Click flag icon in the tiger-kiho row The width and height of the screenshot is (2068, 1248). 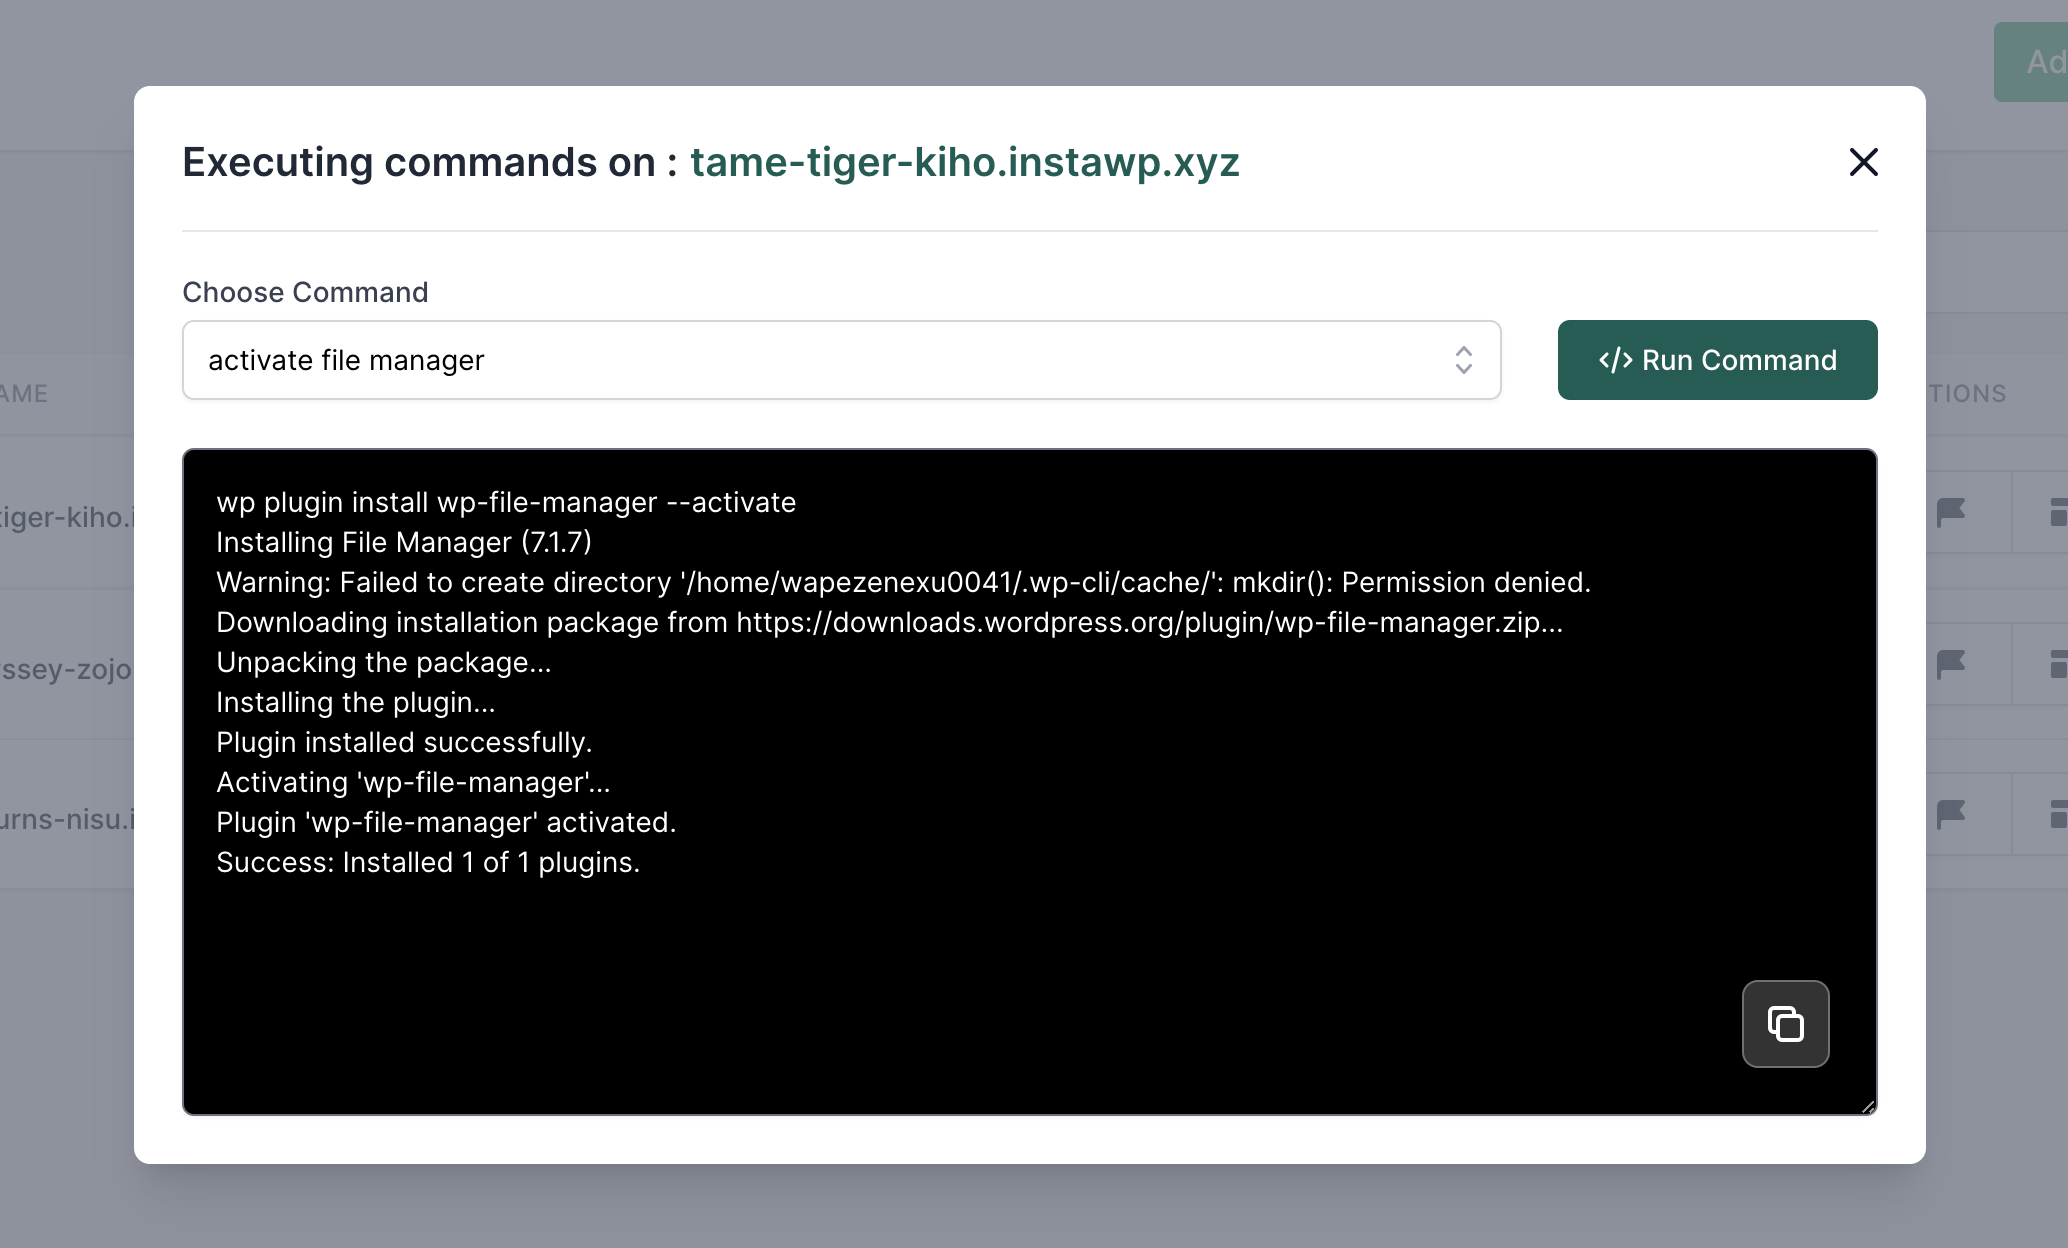click(x=1950, y=513)
